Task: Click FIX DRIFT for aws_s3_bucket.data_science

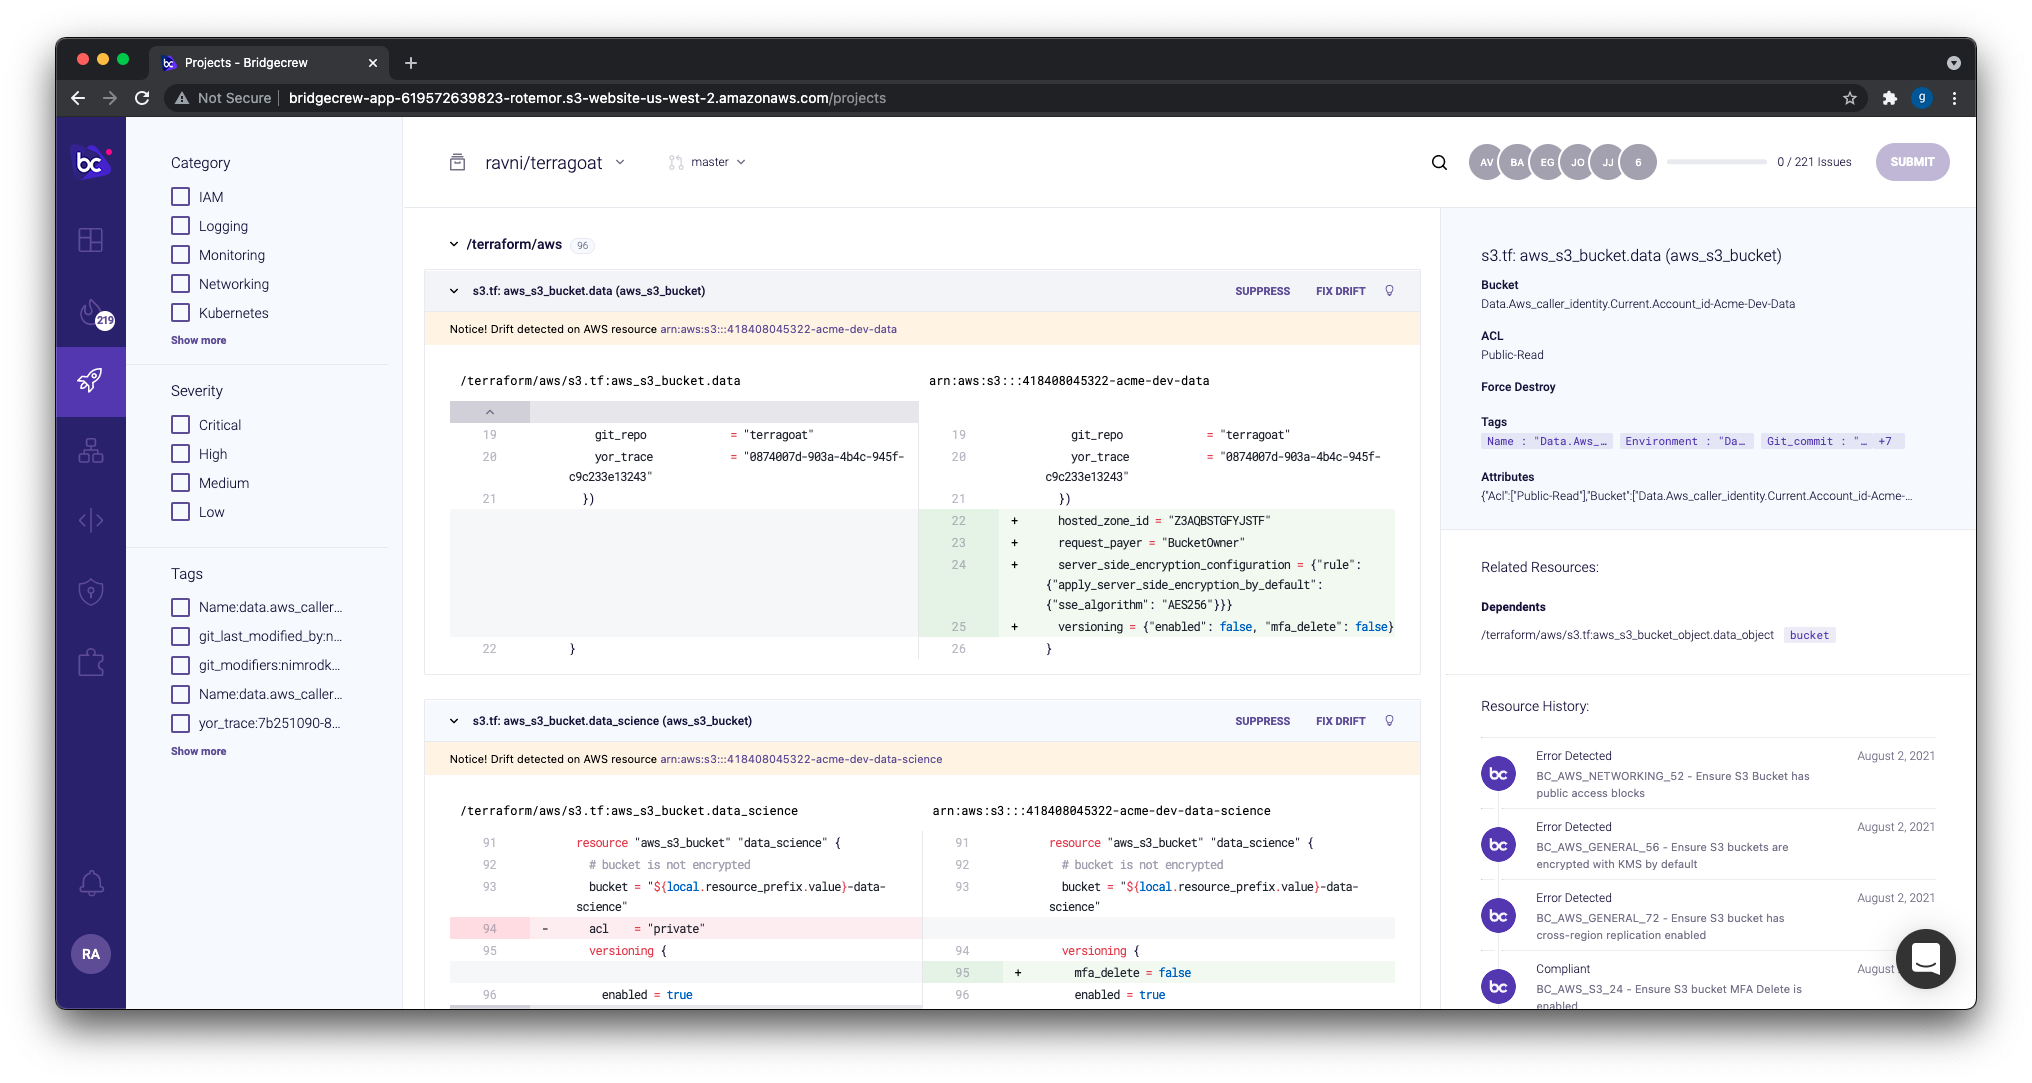Action: pos(1340,721)
